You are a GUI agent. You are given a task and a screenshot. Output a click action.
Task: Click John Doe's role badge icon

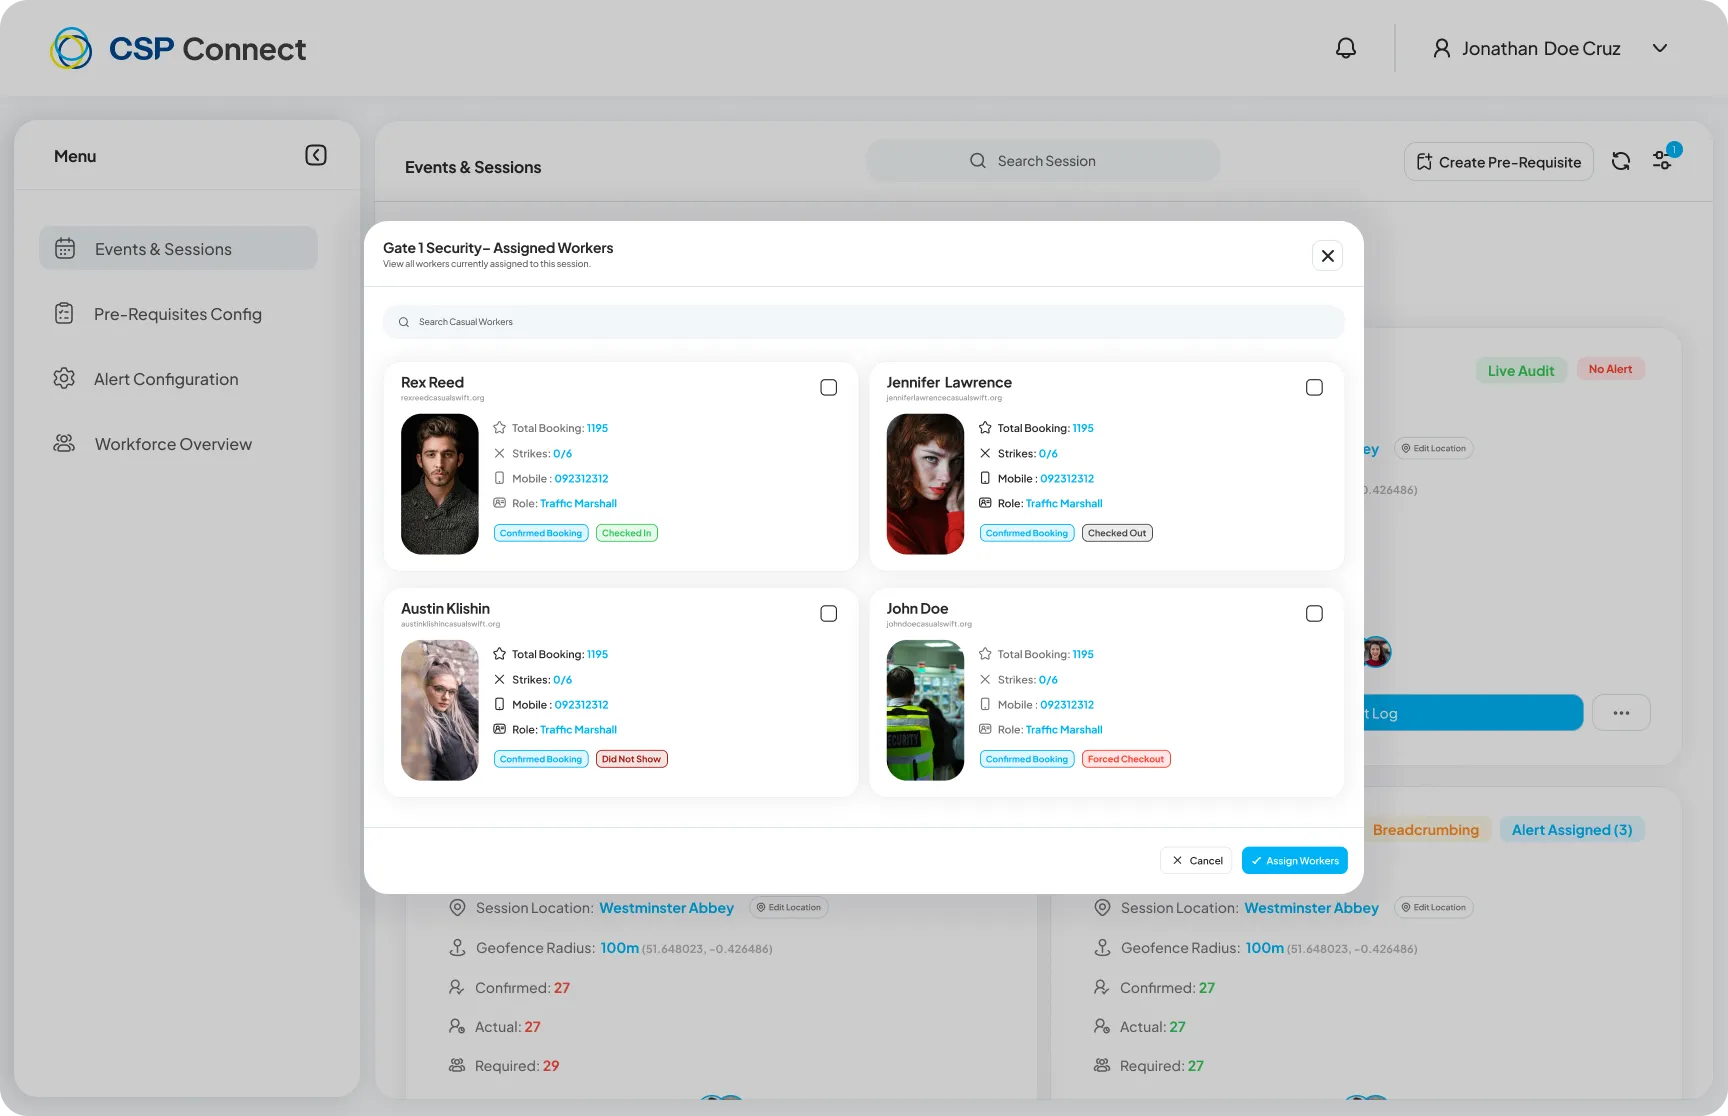point(985,729)
